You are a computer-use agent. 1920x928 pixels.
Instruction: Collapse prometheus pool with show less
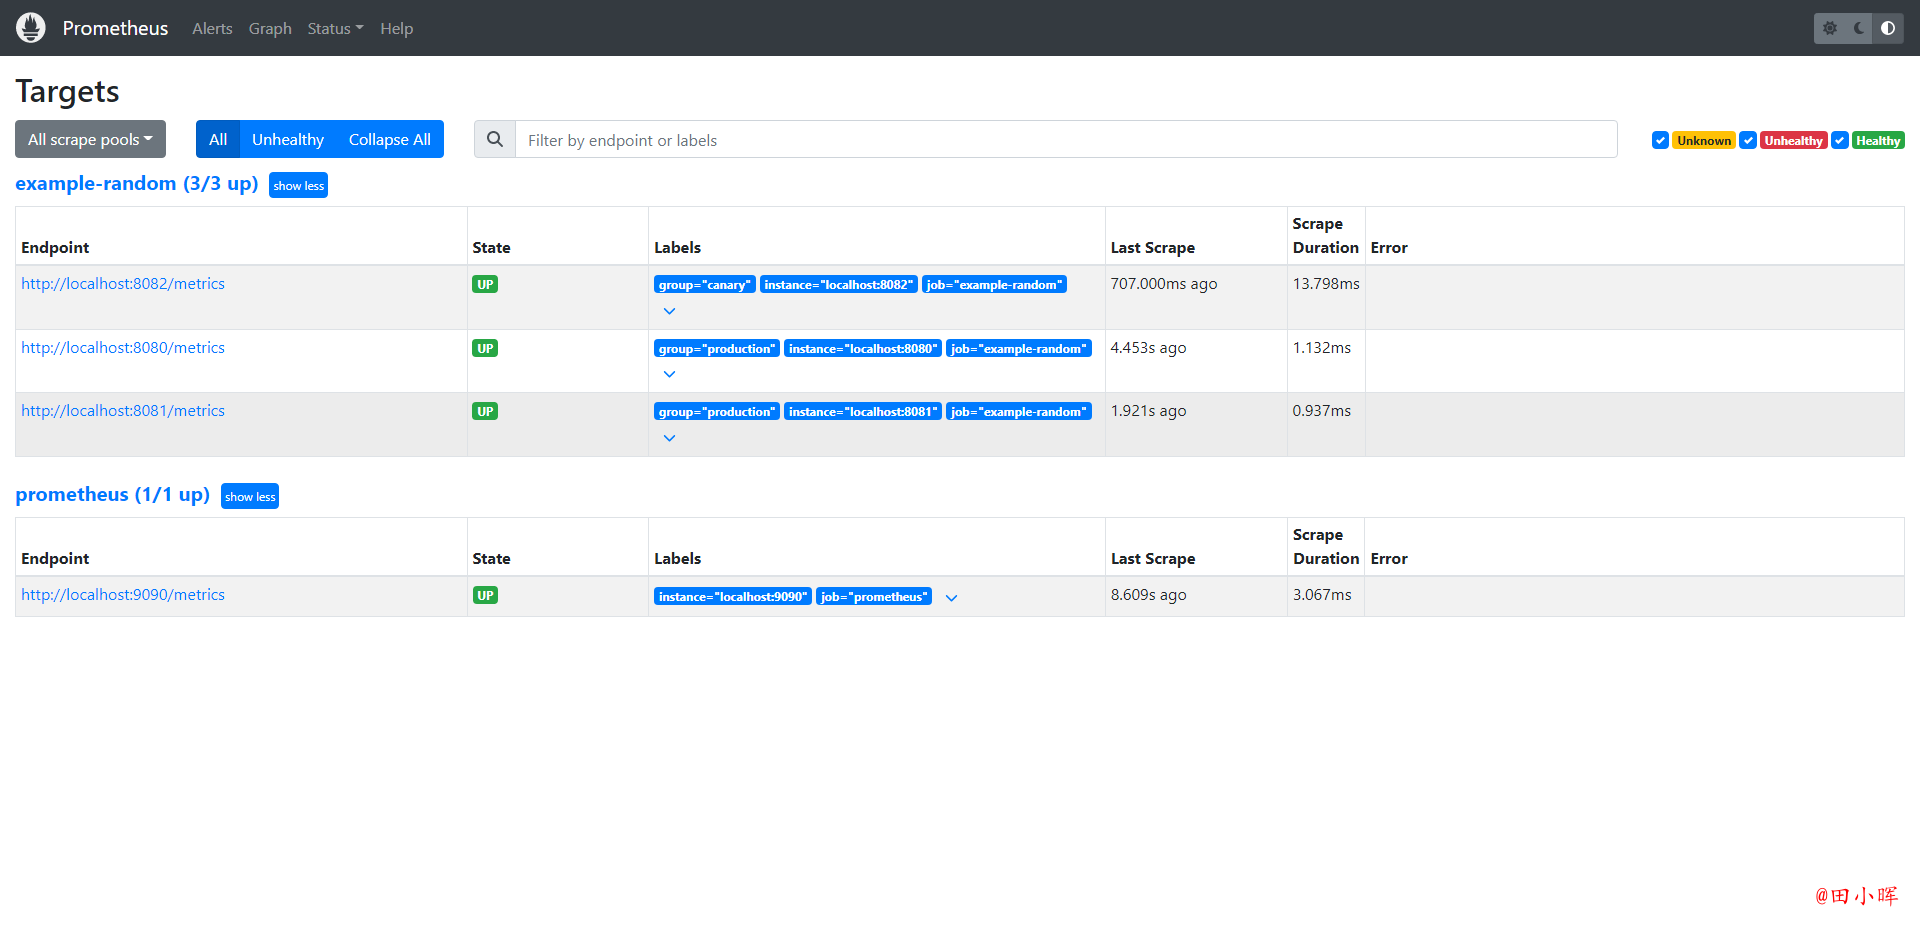click(x=250, y=497)
